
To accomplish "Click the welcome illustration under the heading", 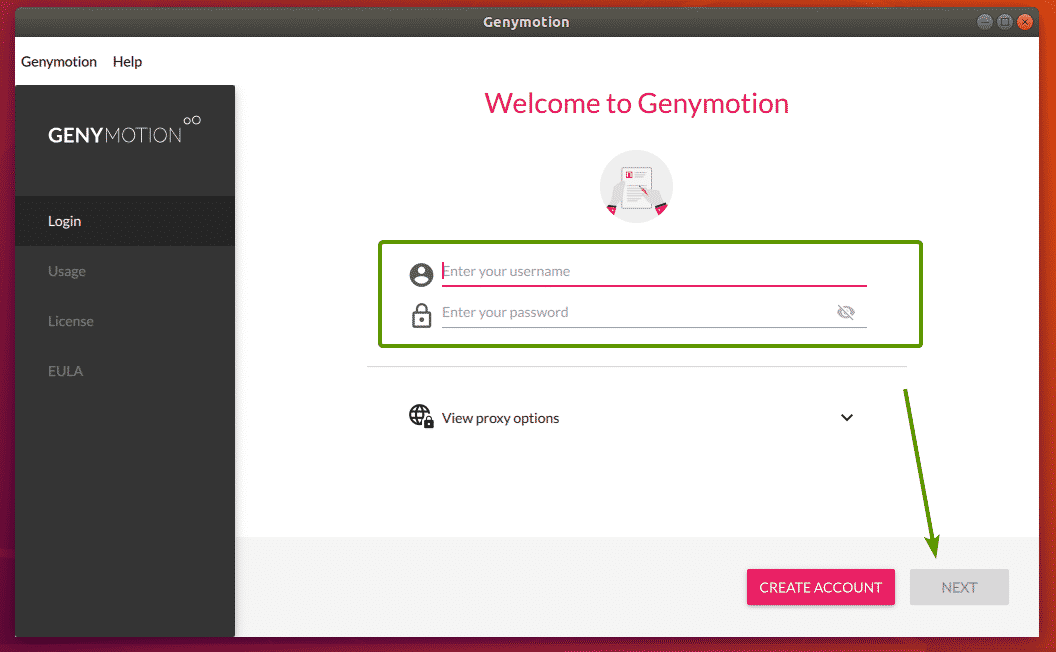I will [x=636, y=187].
